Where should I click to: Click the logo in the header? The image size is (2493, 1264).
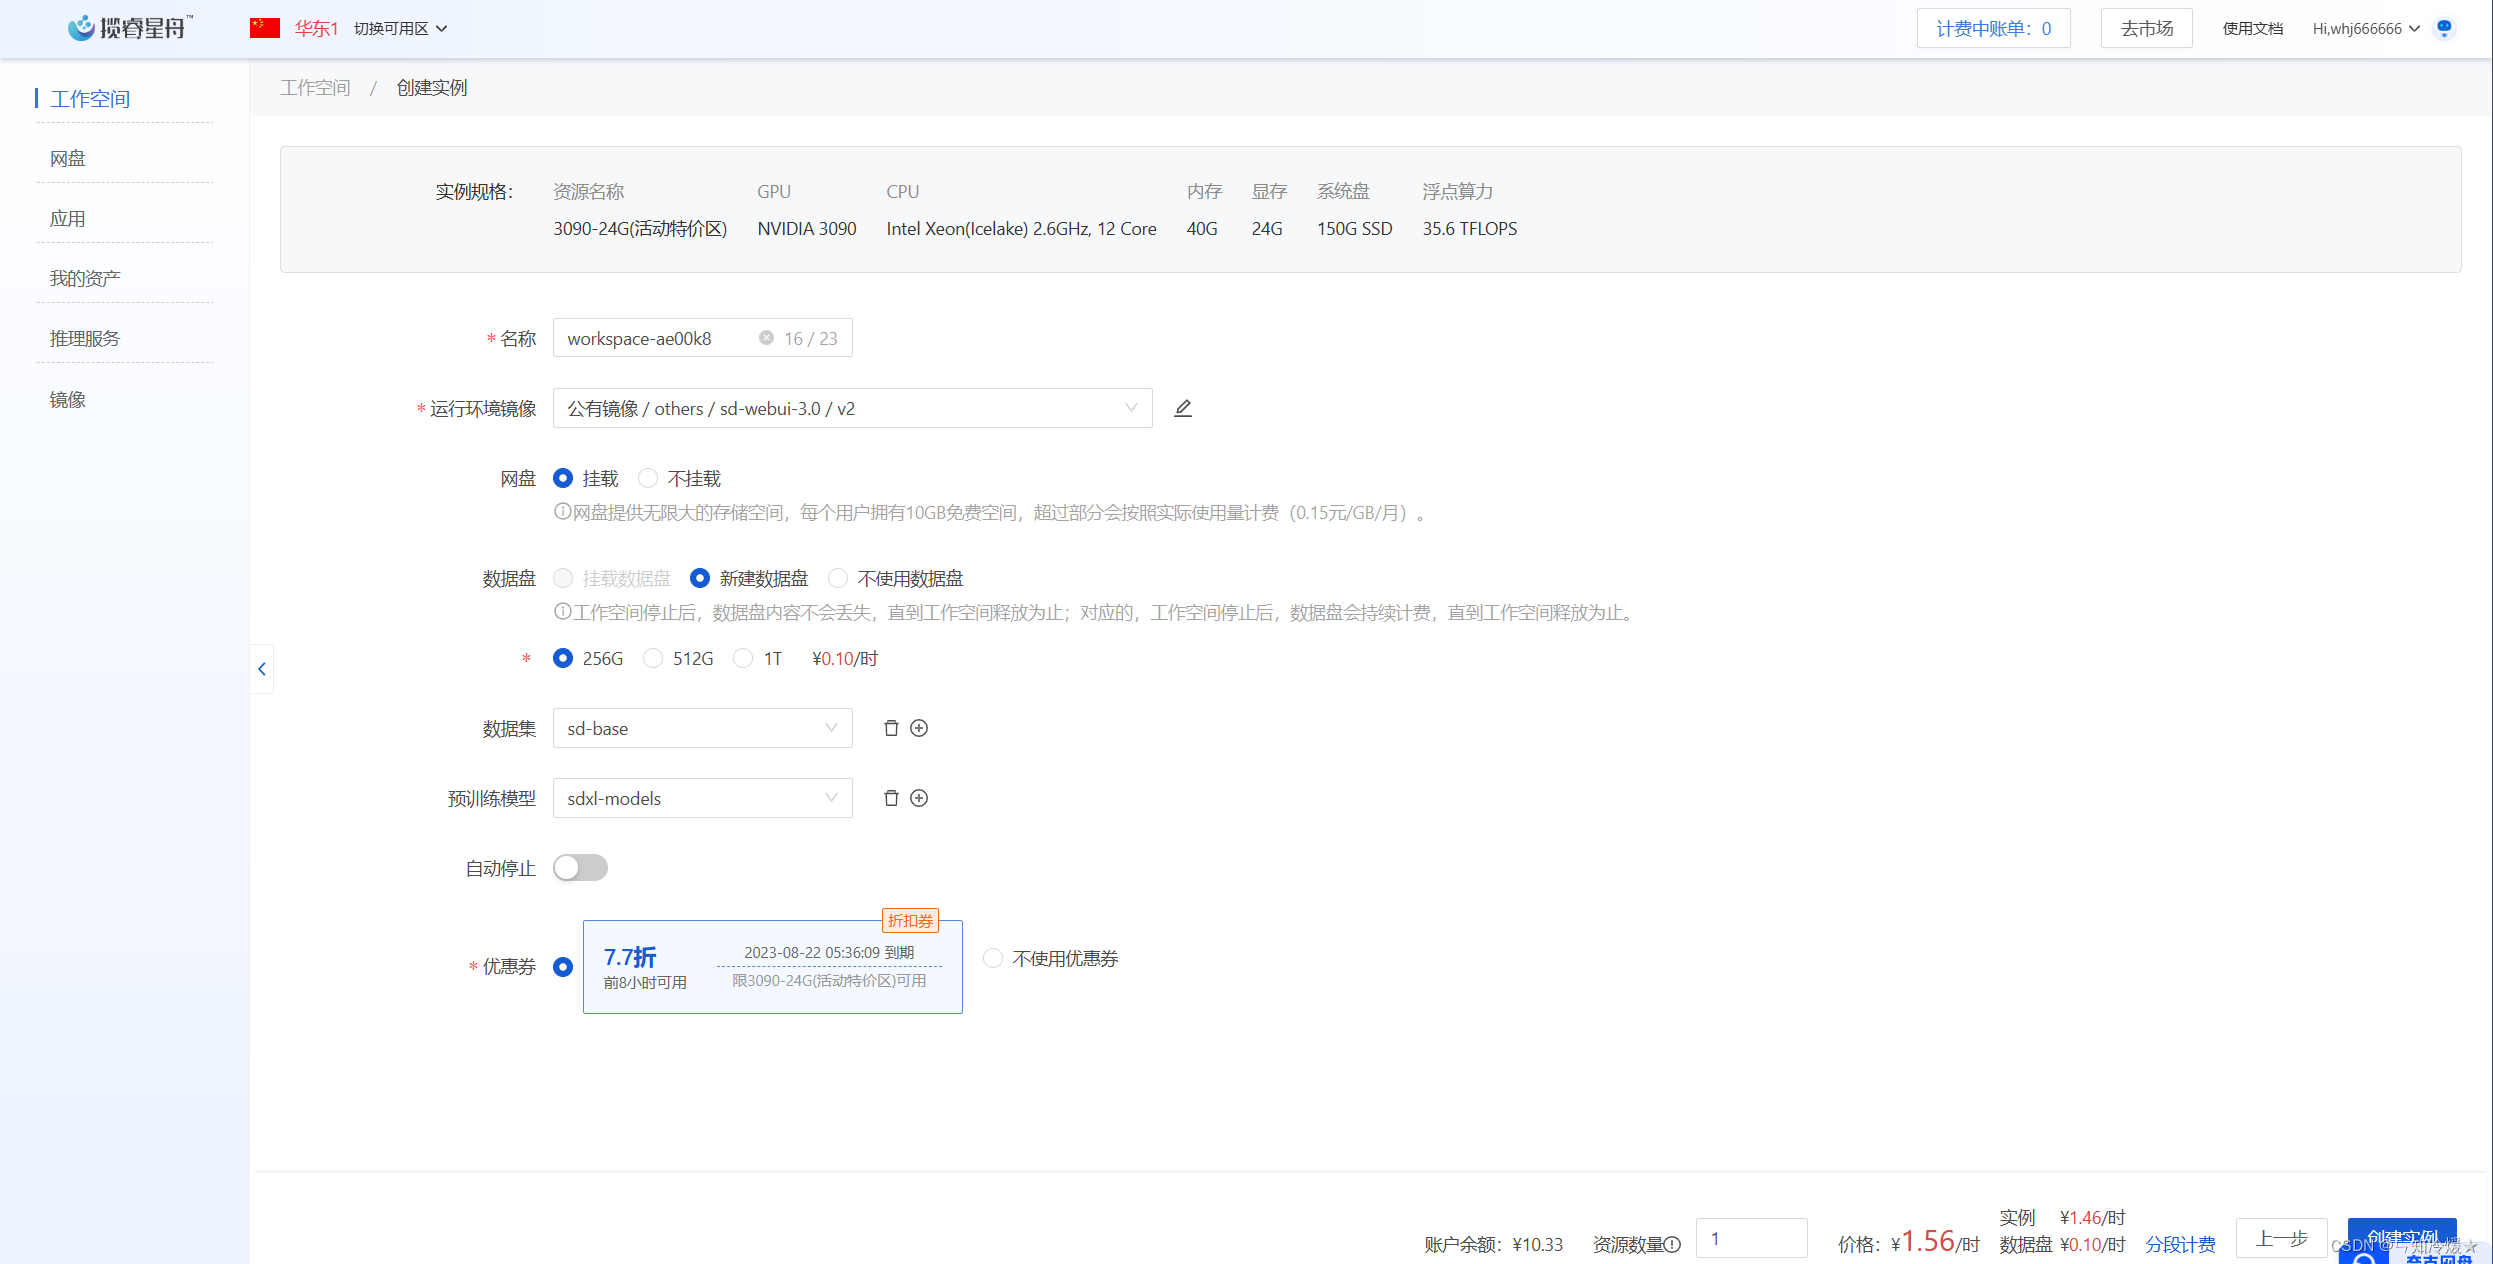(x=130, y=27)
